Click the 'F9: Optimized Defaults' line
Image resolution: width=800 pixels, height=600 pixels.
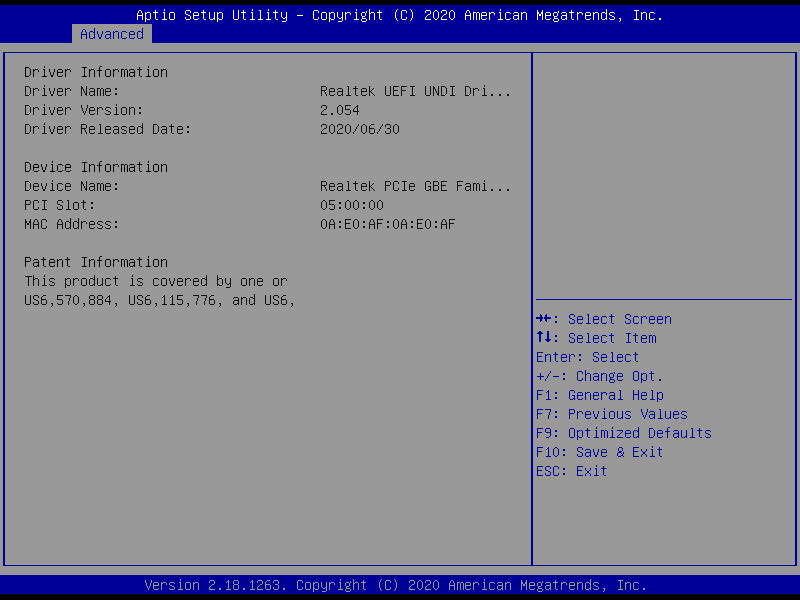coord(624,433)
